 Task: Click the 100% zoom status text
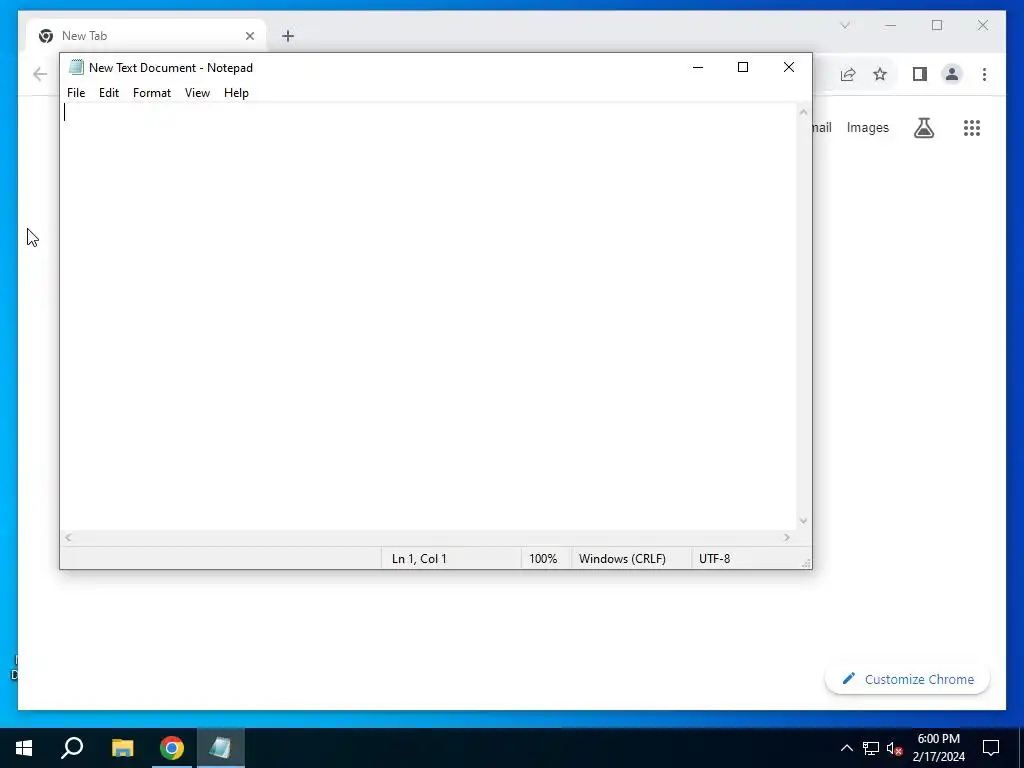click(x=543, y=559)
